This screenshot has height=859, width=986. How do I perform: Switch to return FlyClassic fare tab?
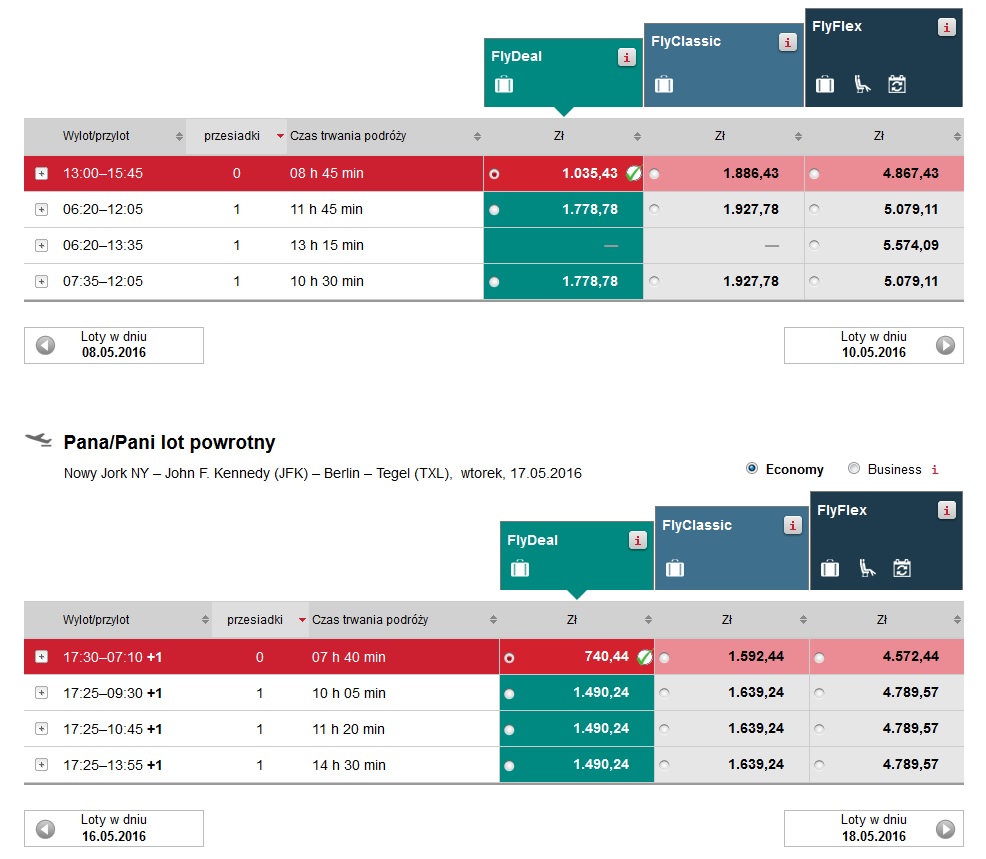pos(731,548)
